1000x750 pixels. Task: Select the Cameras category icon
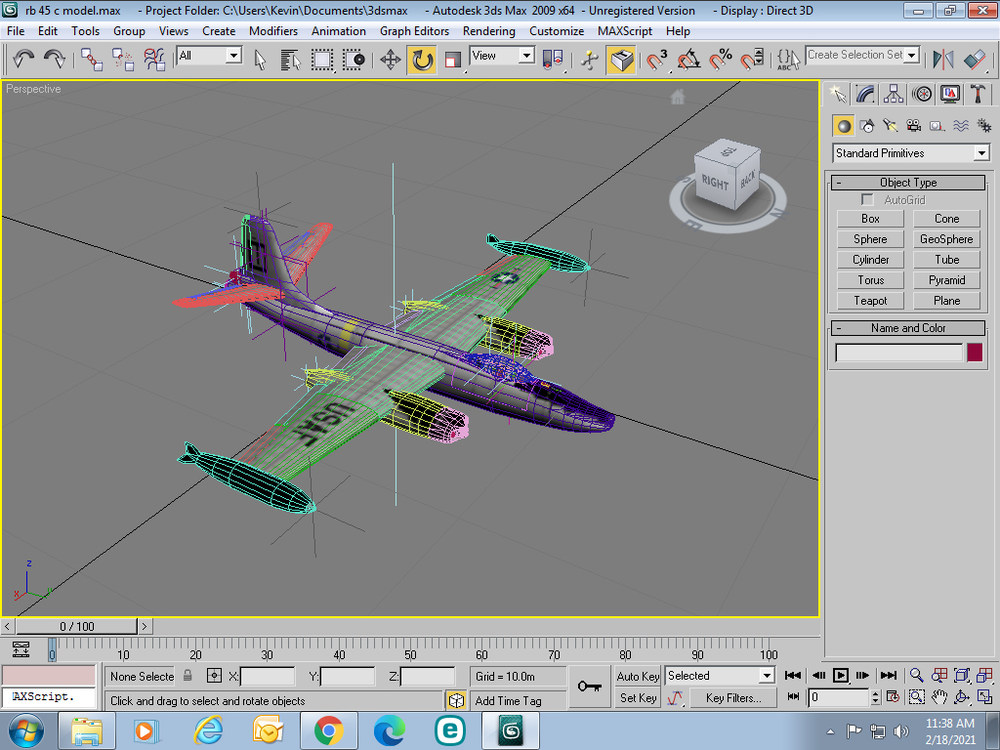(914, 126)
